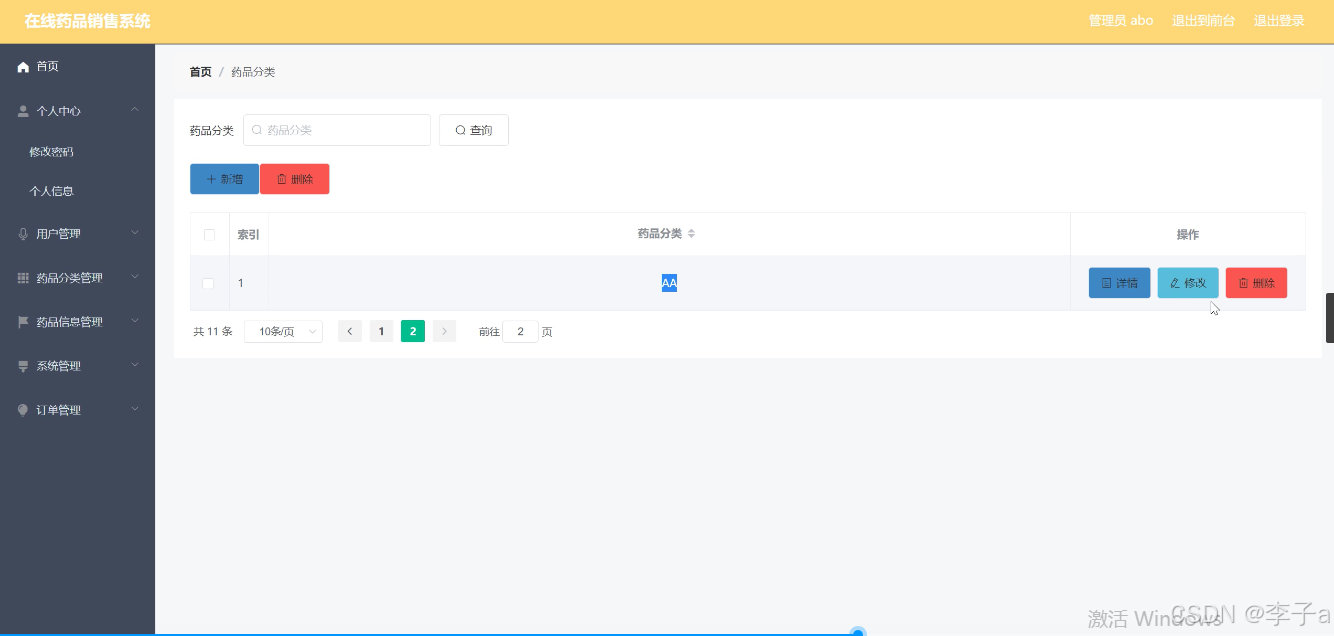
Task: Click the icon beside 系统管理
Action: coord(23,366)
